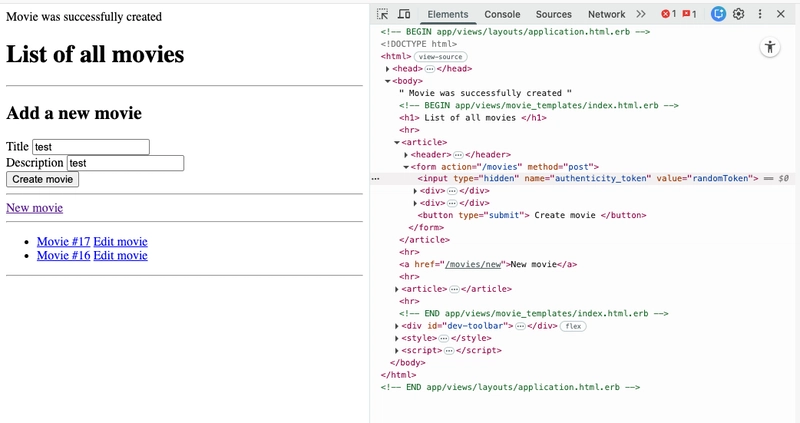The height and width of the screenshot is (423, 800).
Task: Toggle the device toolbar icon
Action: tap(404, 14)
